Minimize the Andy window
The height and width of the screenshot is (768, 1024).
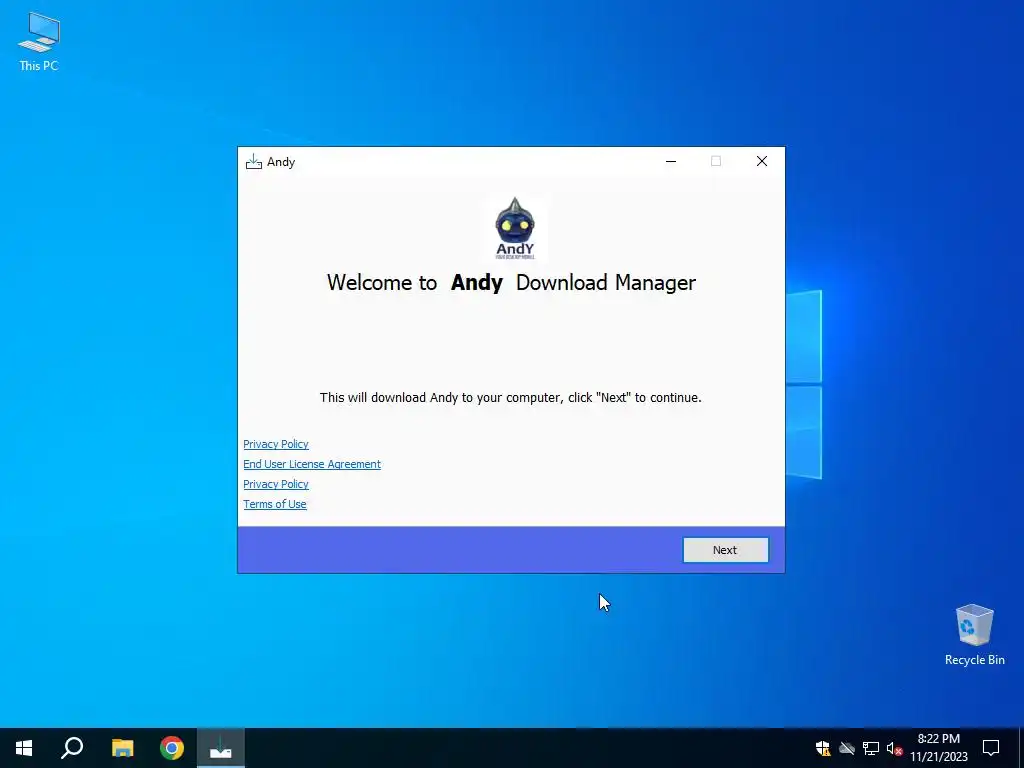tap(671, 161)
